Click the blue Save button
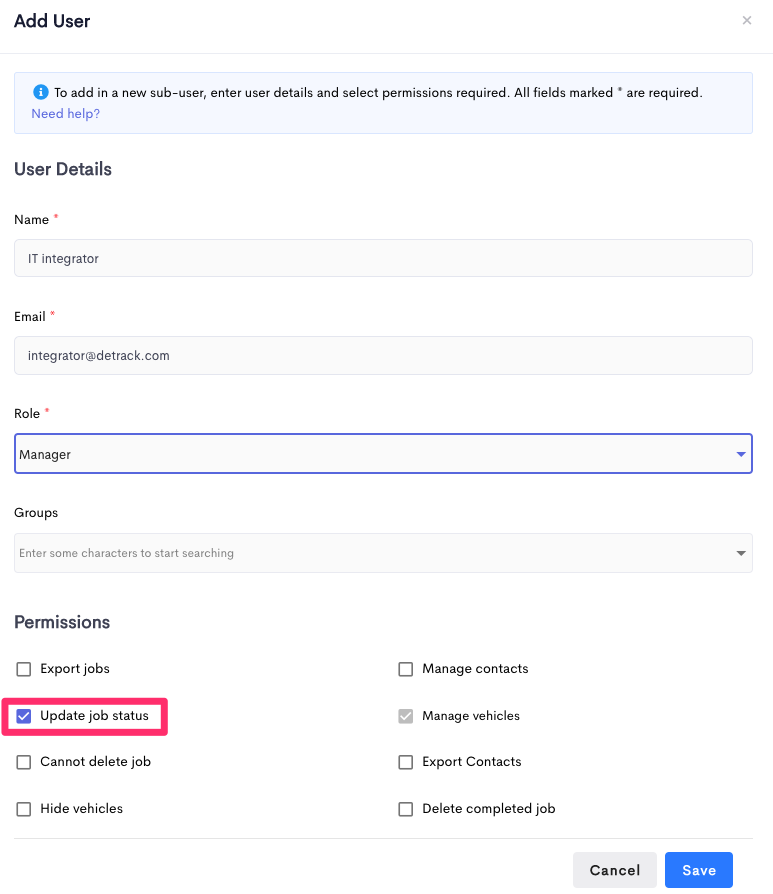The image size is (773, 894). pyautogui.click(x=698, y=870)
